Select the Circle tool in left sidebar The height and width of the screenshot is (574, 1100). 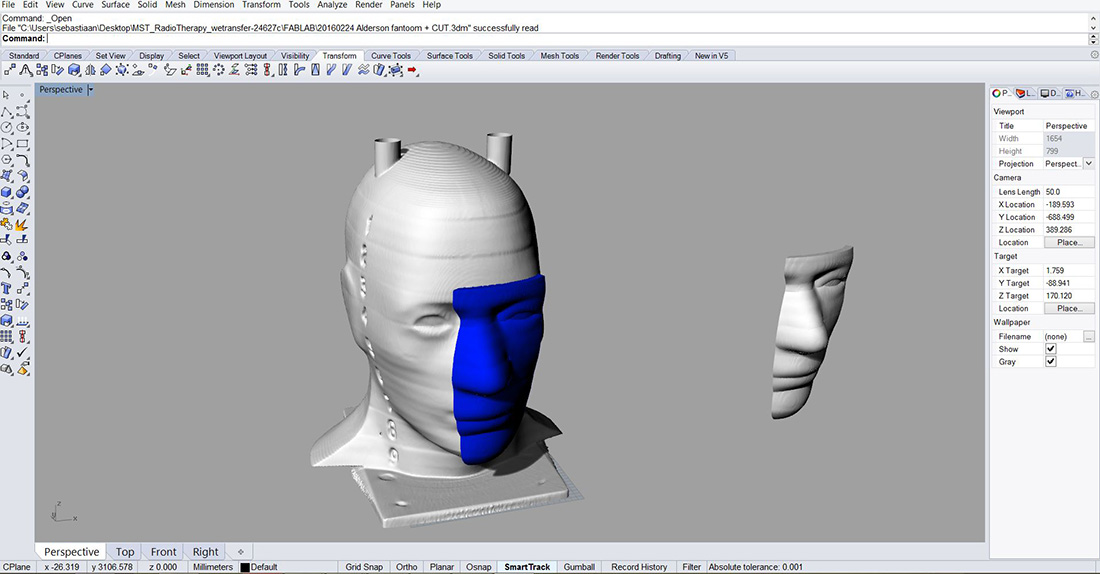tap(6, 127)
